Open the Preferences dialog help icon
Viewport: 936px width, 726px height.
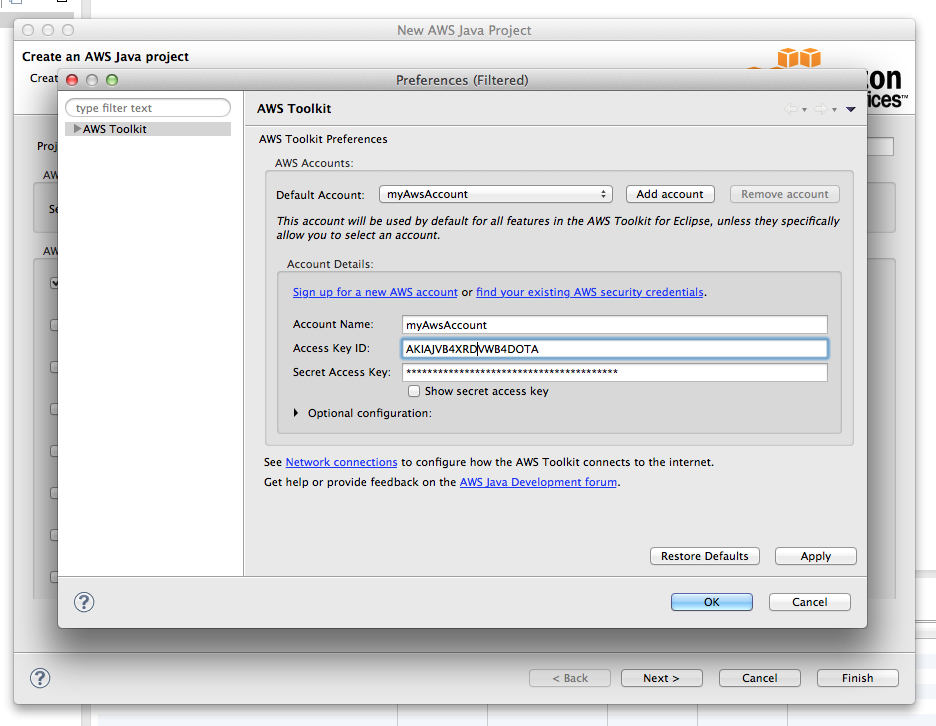(84, 602)
